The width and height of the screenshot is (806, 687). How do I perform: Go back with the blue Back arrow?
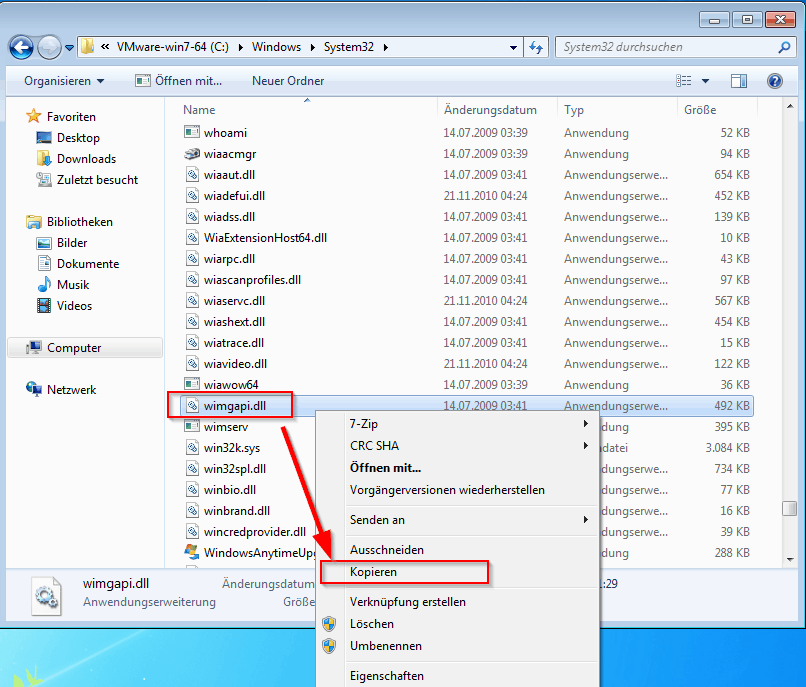coord(21,48)
